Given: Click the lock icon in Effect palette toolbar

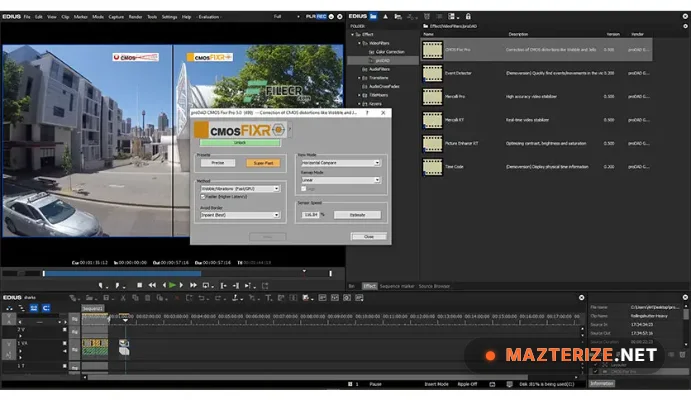Looking at the screenshot, I should [468, 16].
